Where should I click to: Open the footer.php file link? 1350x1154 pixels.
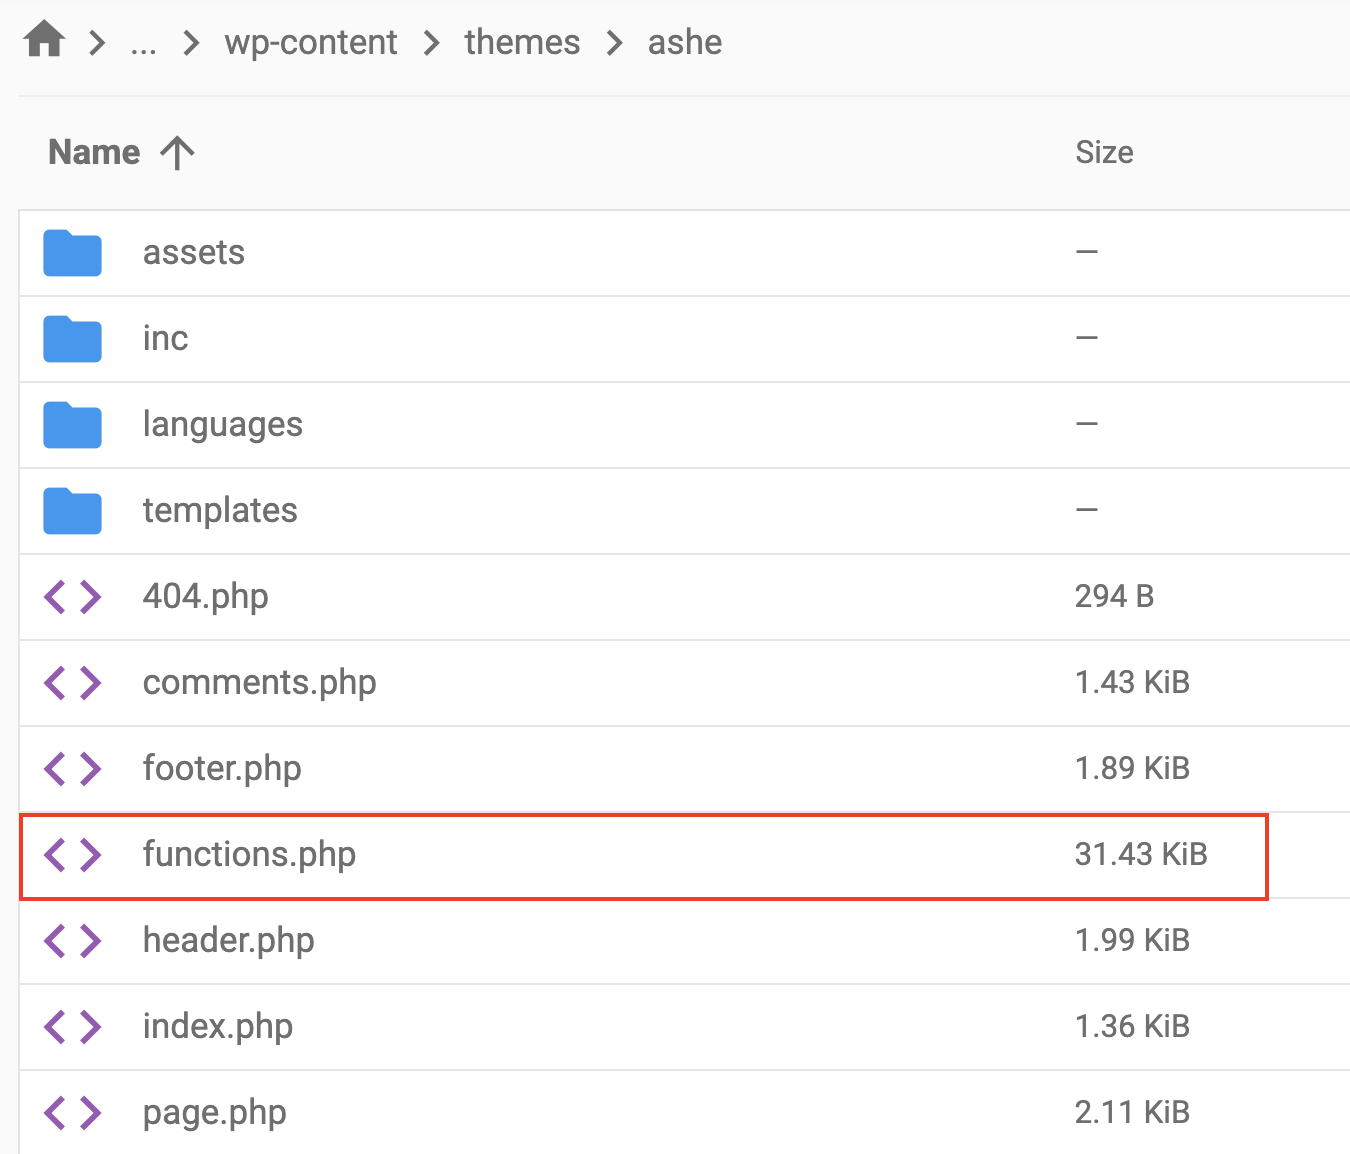pos(222,769)
